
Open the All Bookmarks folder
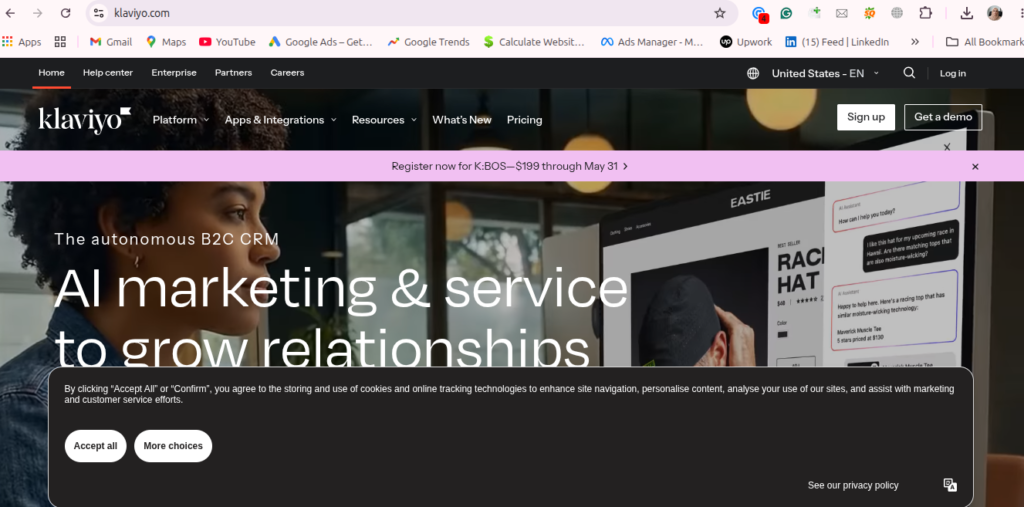point(985,42)
